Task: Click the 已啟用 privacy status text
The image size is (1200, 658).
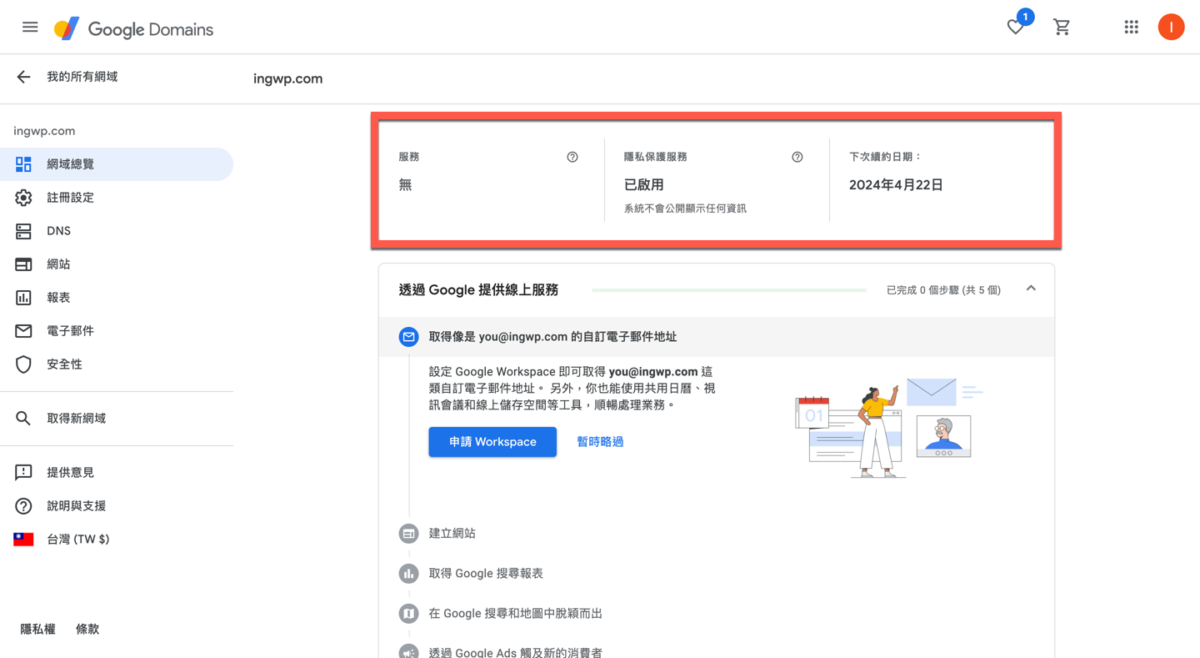Action: click(x=644, y=185)
